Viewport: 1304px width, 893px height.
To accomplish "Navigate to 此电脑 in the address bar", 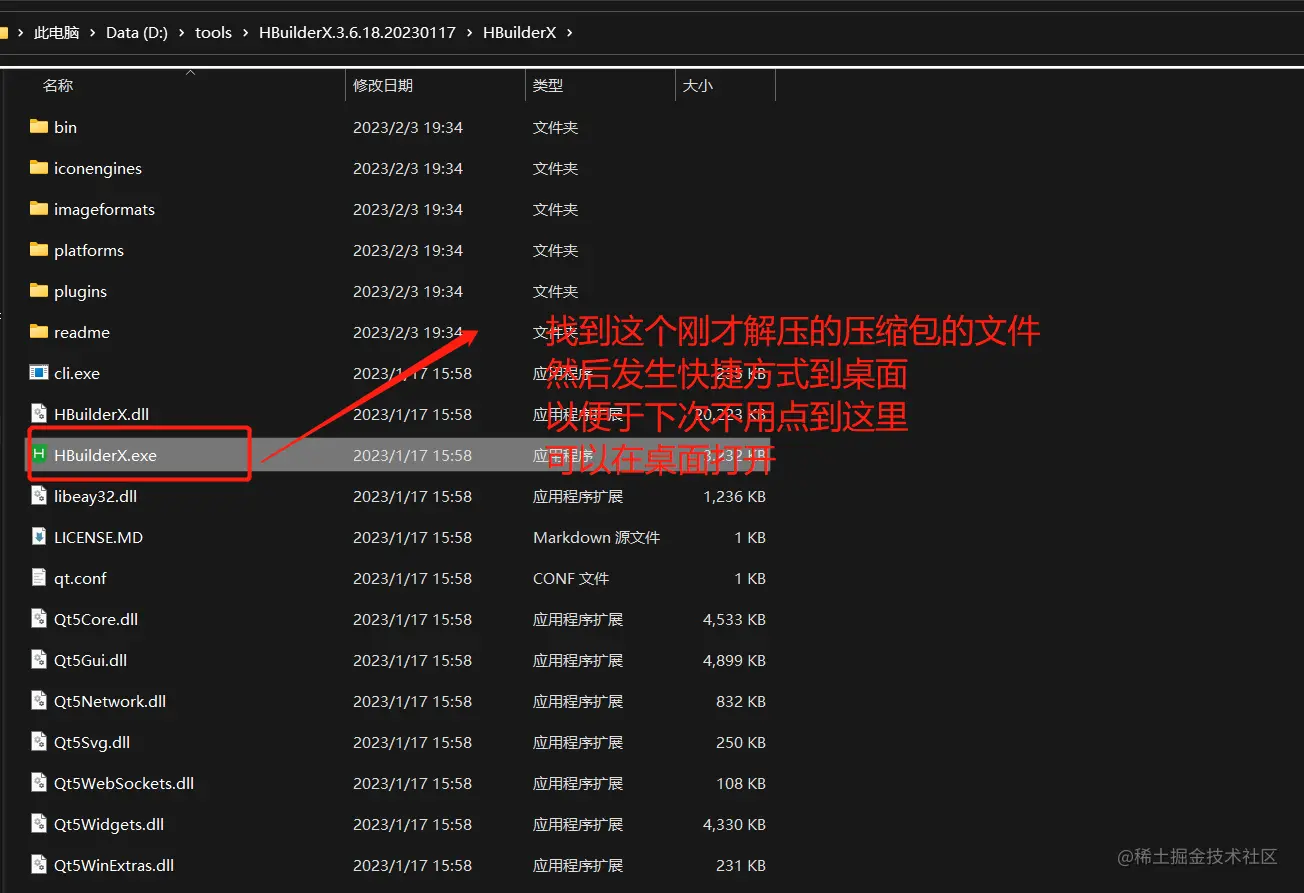I will click(56, 33).
